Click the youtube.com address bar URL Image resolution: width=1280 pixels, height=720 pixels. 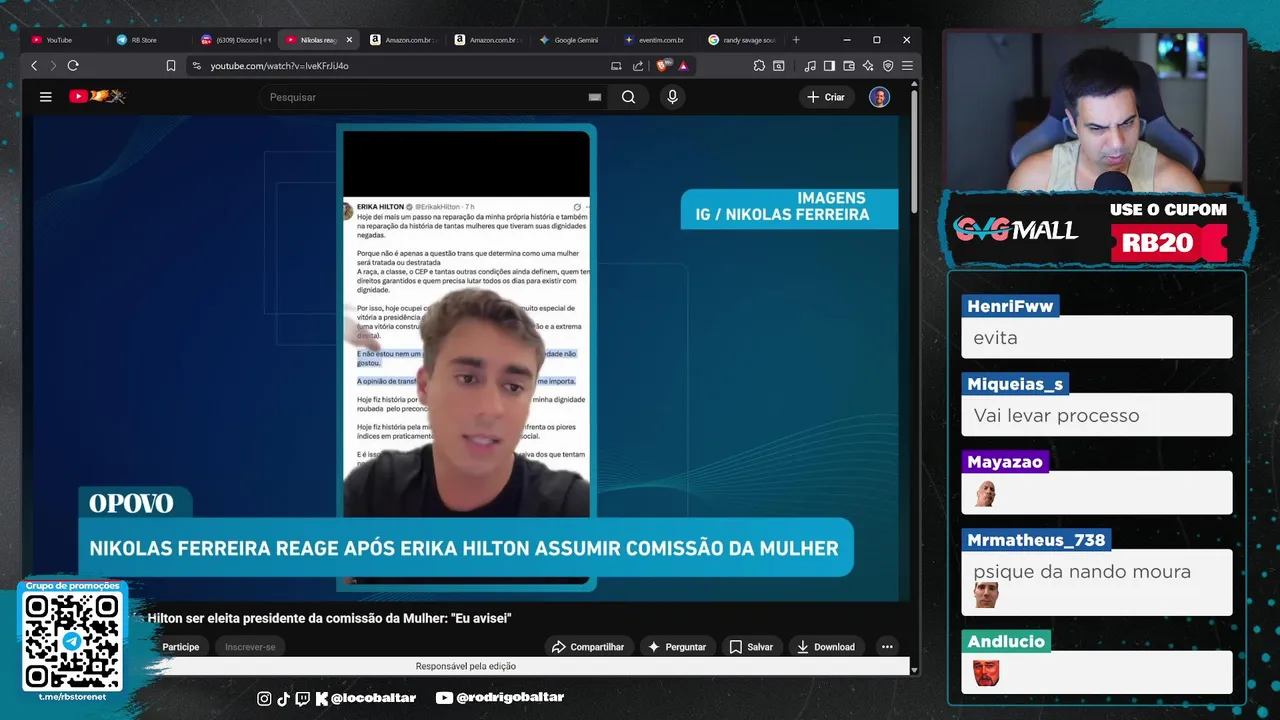(x=279, y=66)
